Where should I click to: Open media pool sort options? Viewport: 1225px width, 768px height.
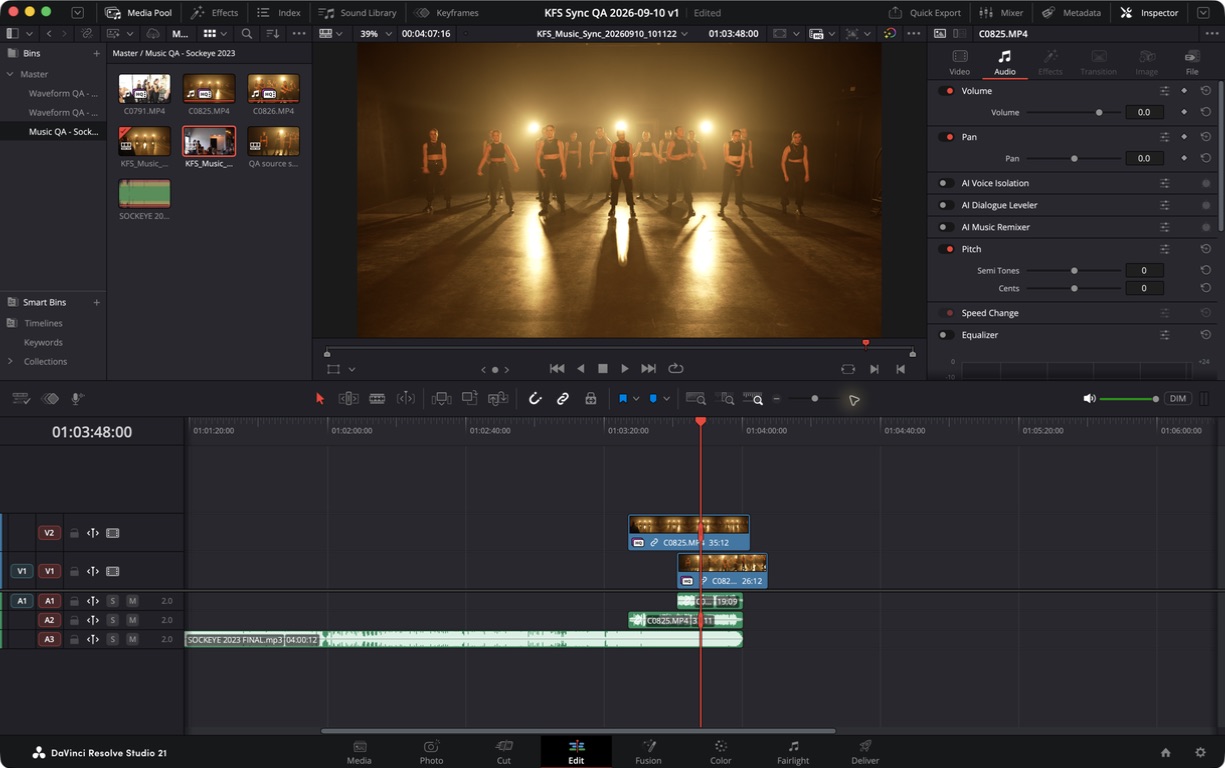pyautogui.click(x=273, y=33)
